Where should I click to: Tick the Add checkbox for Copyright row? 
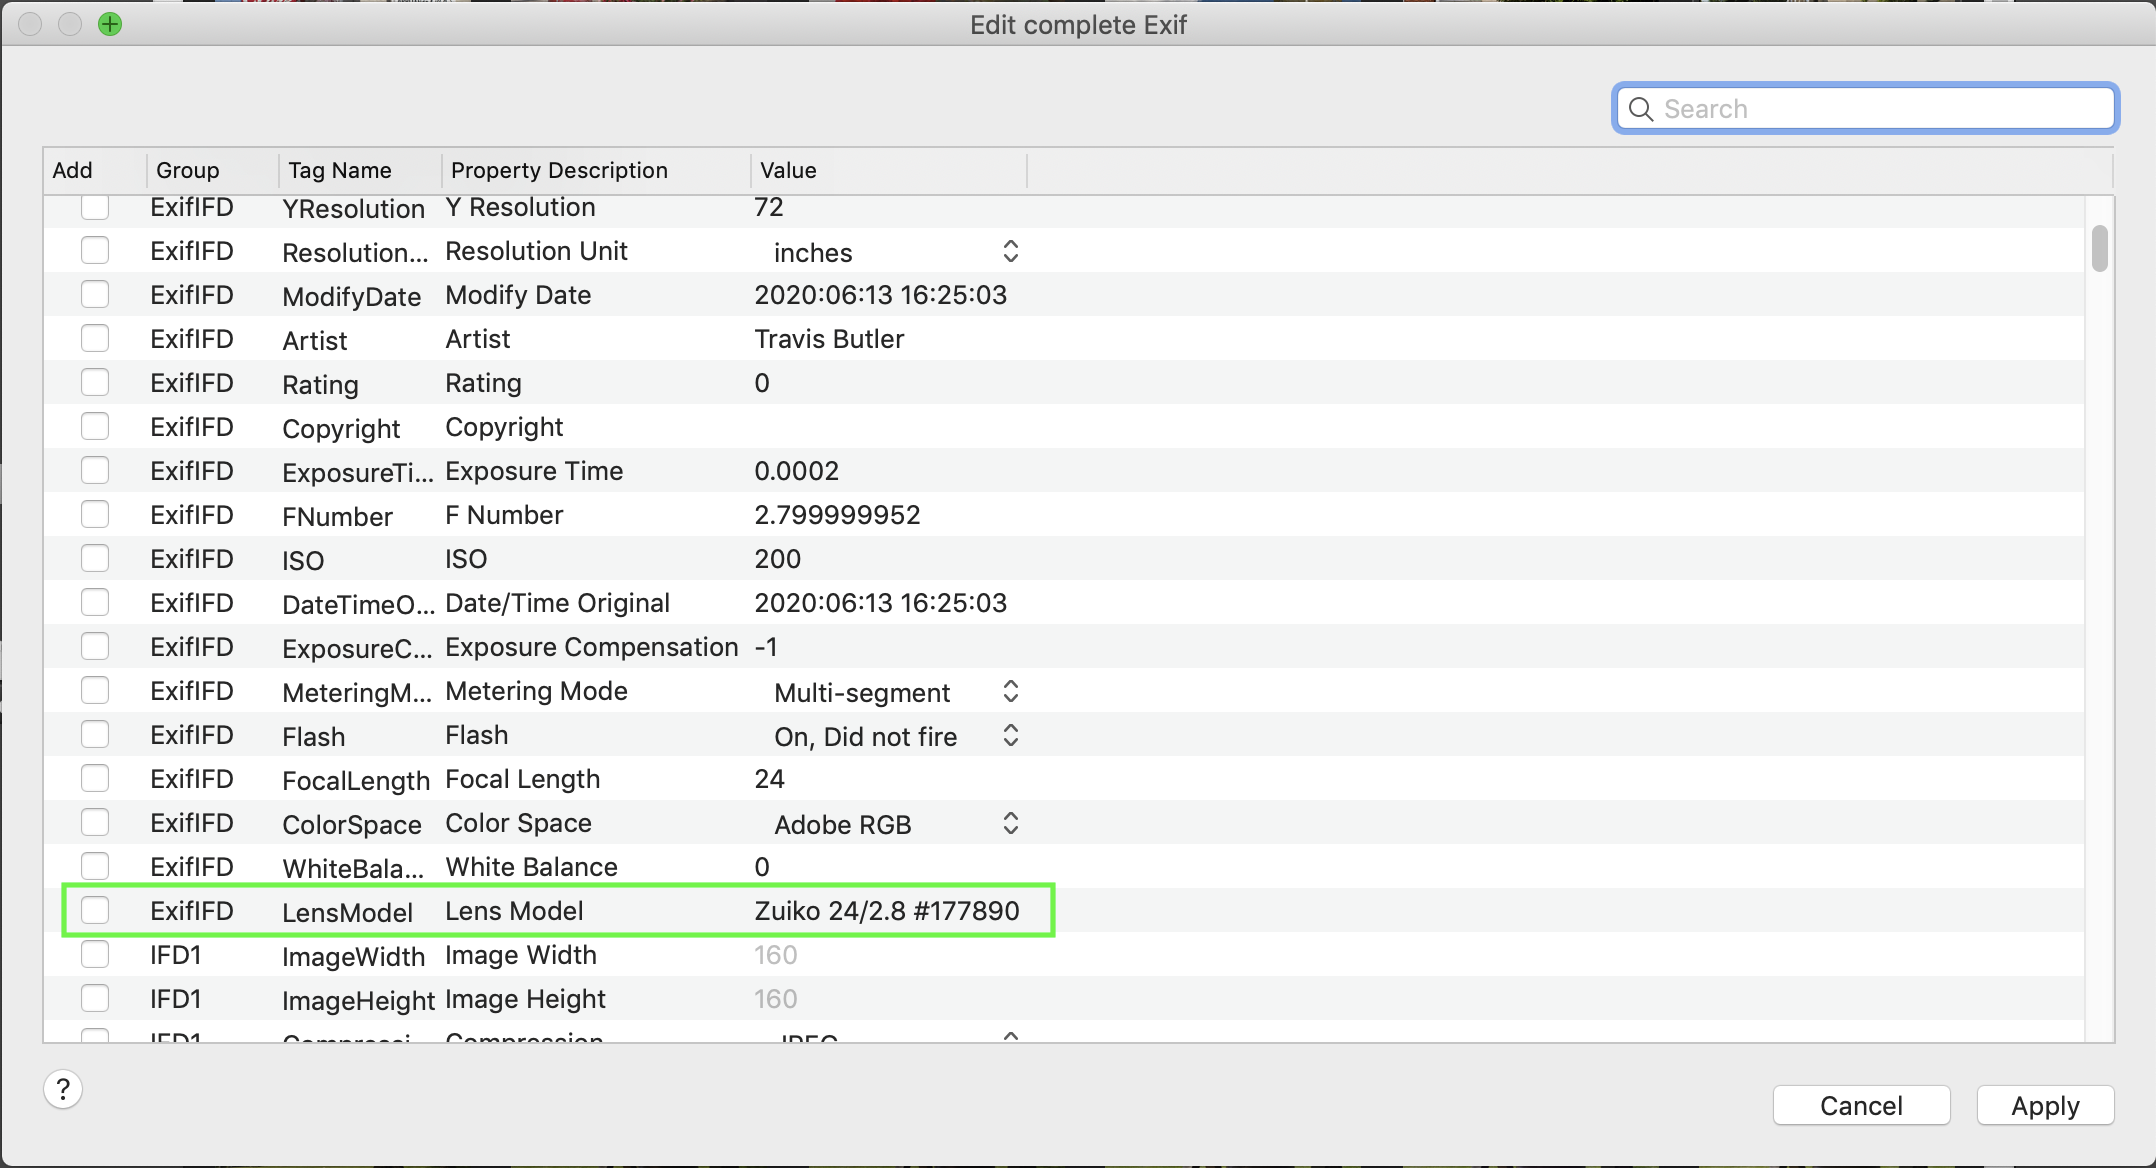point(95,426)
